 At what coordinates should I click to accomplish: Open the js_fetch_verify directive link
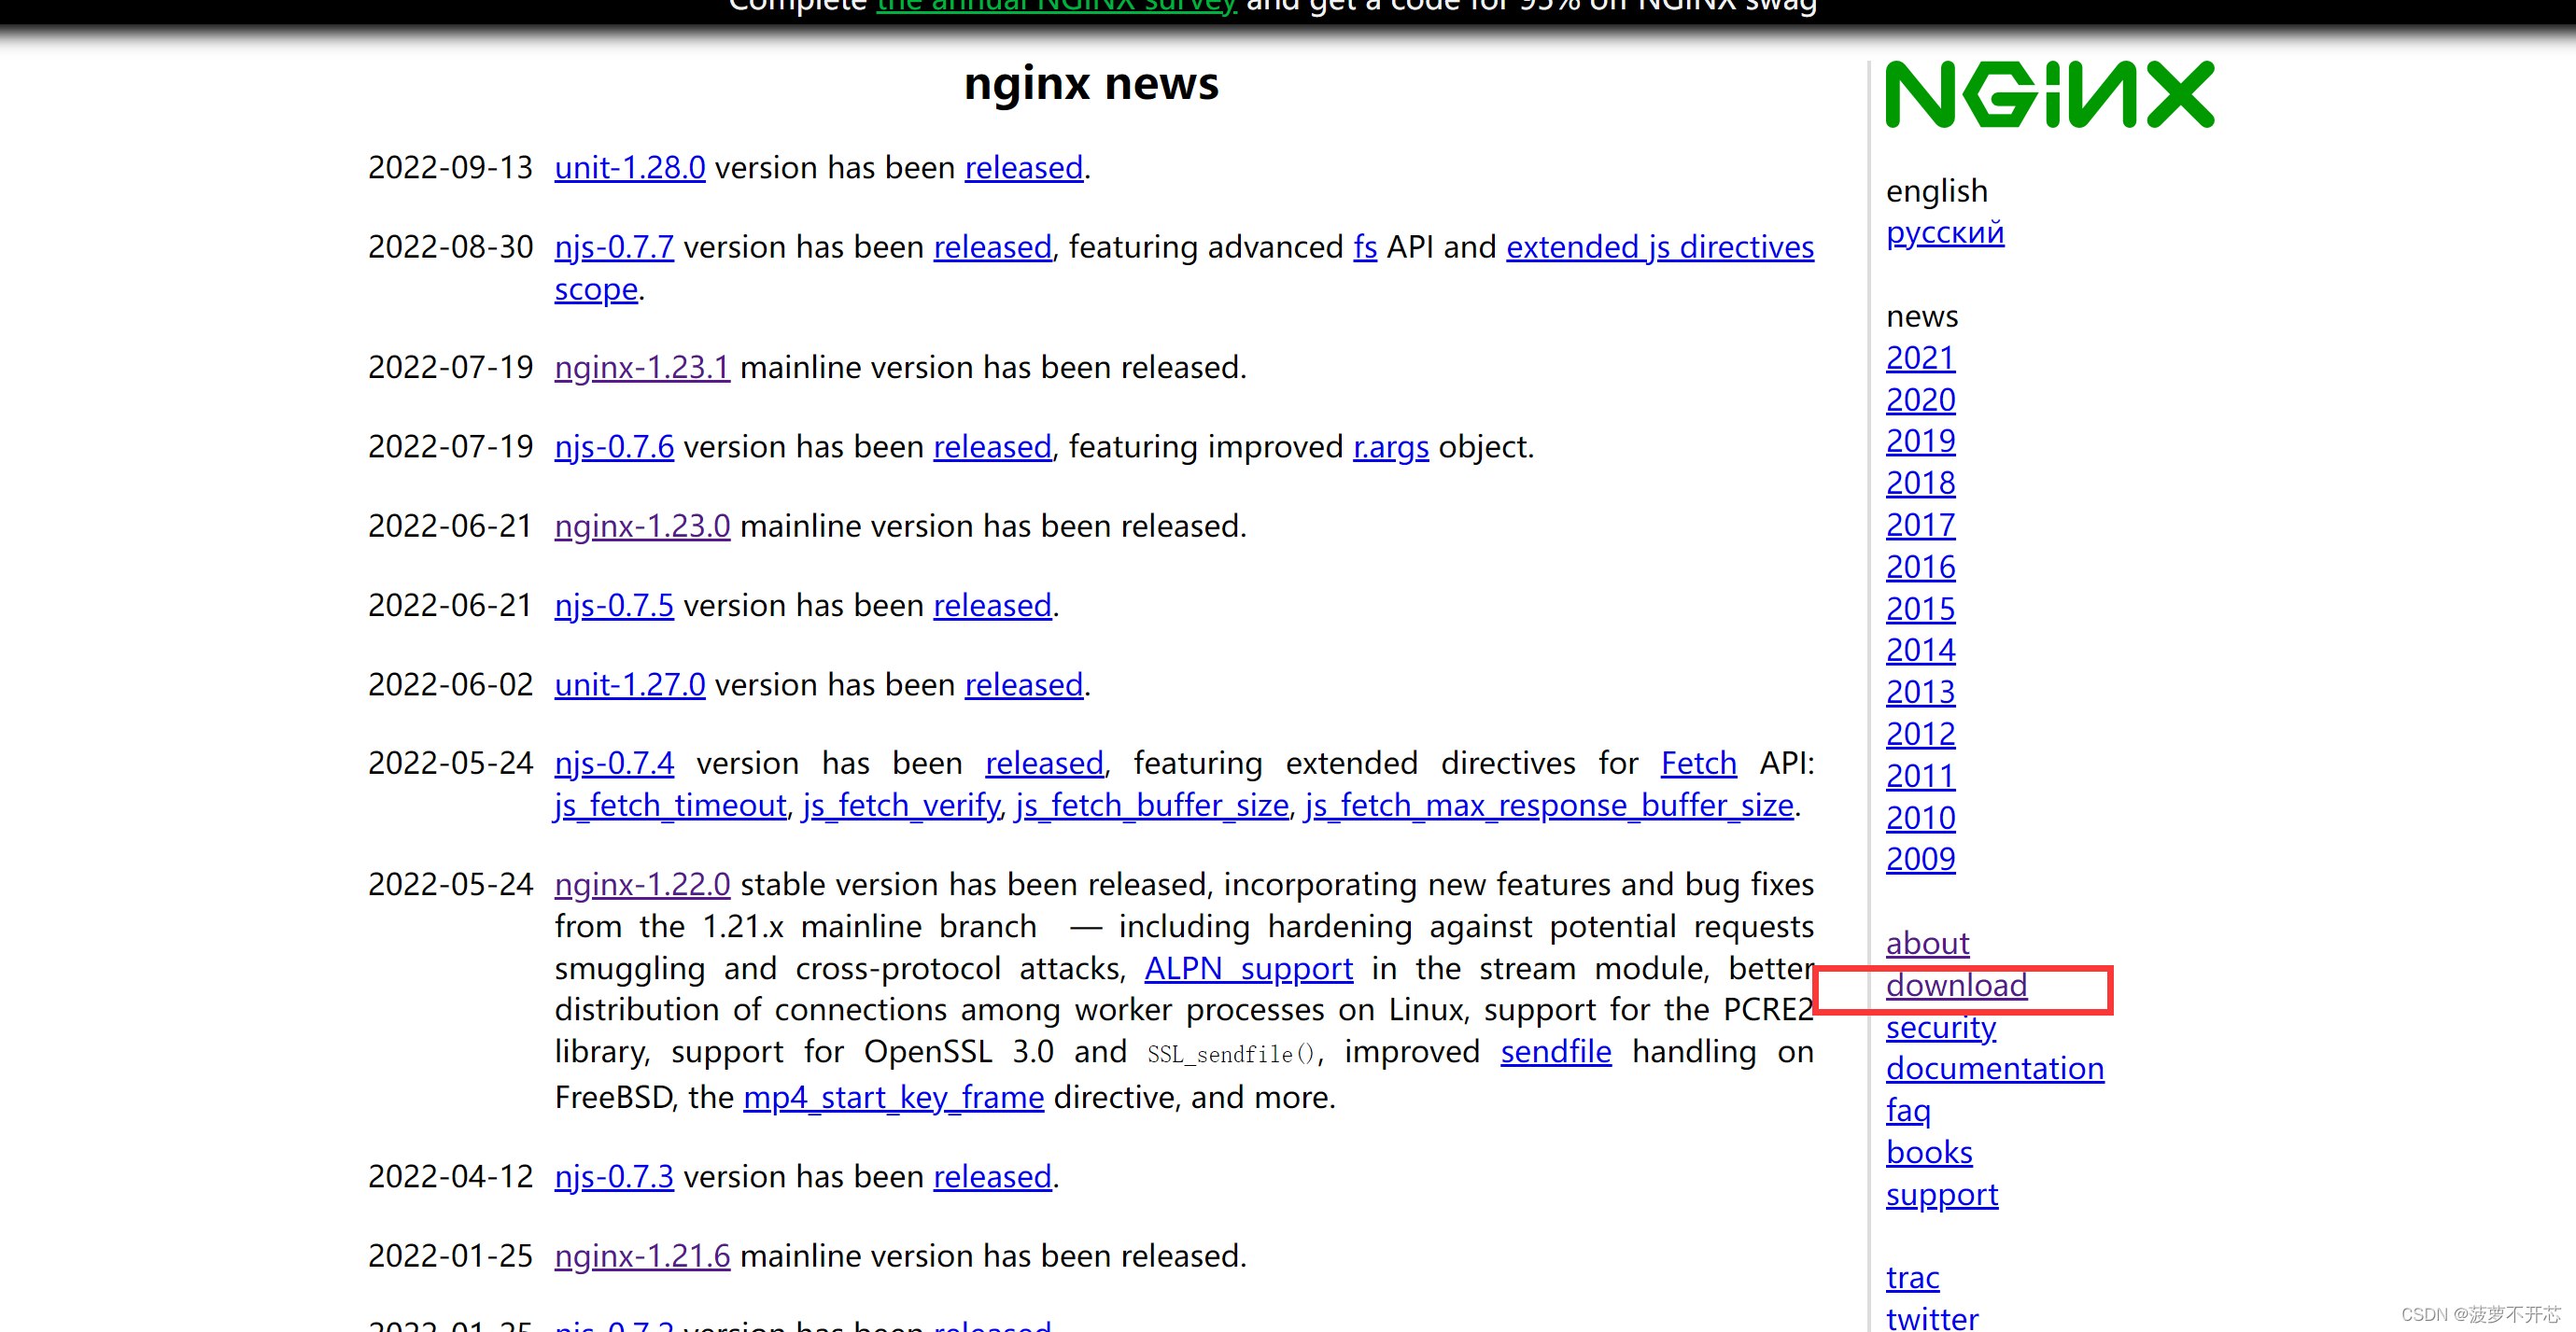901,805
